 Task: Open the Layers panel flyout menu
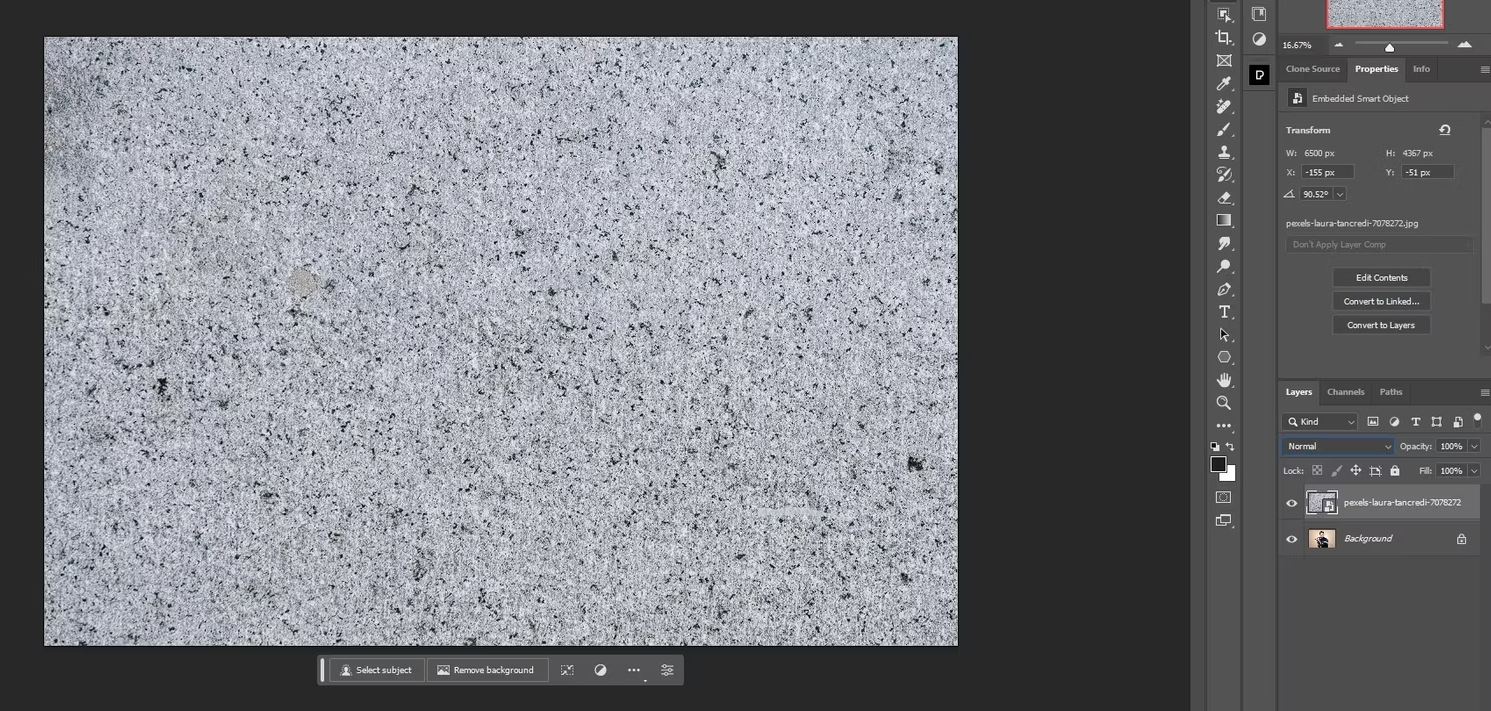click(x=1485, y=392)
